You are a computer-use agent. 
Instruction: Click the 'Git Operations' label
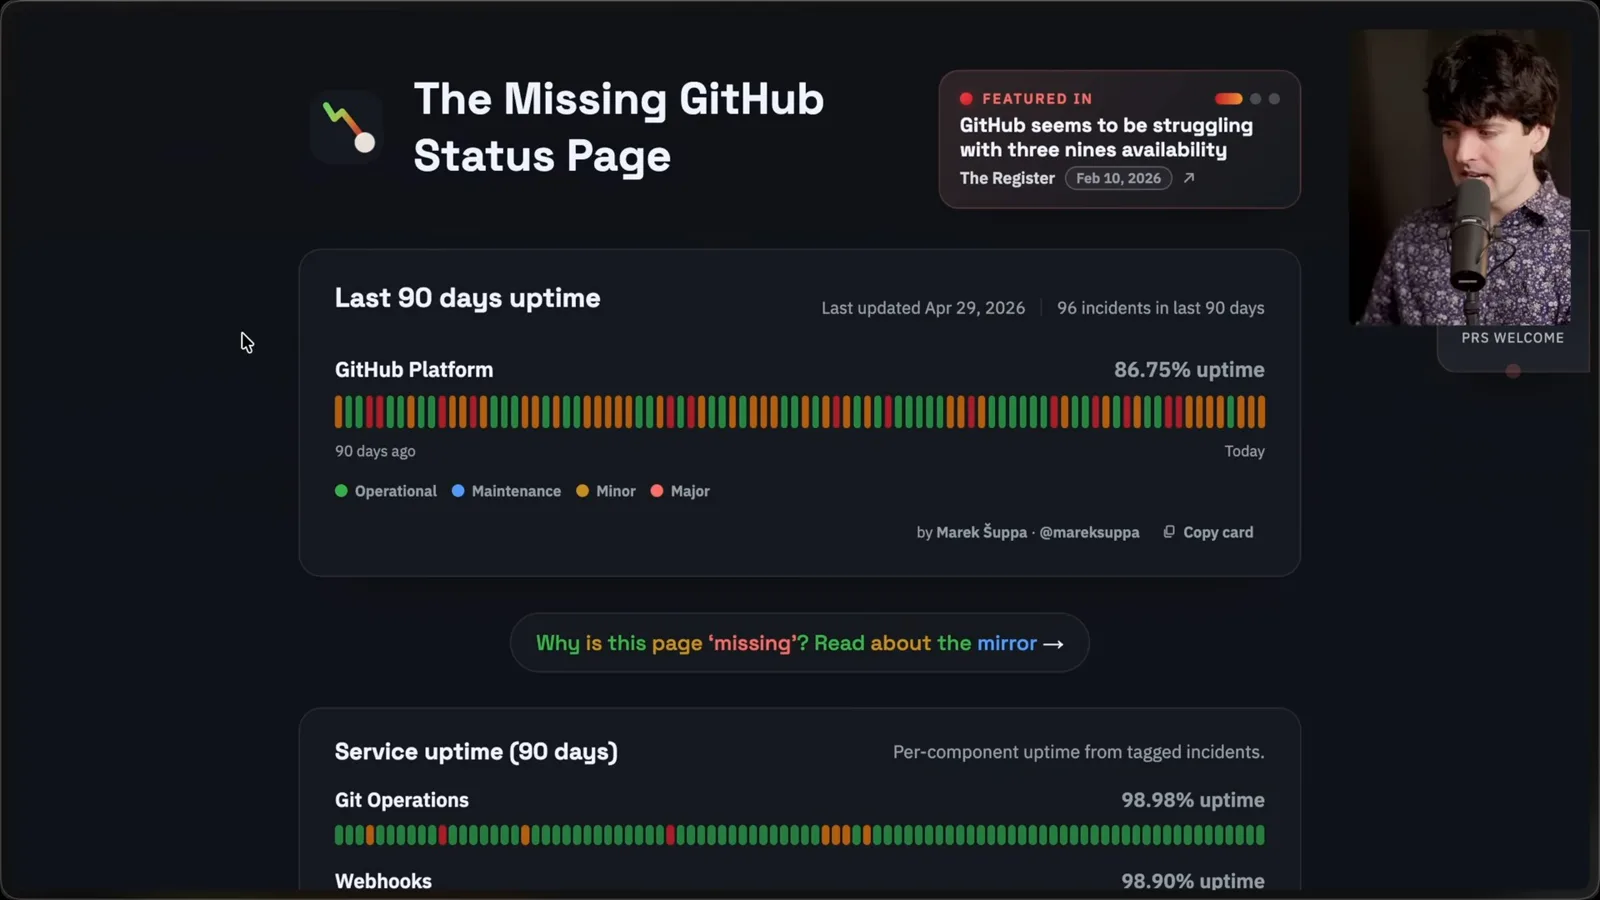(402, 800)
